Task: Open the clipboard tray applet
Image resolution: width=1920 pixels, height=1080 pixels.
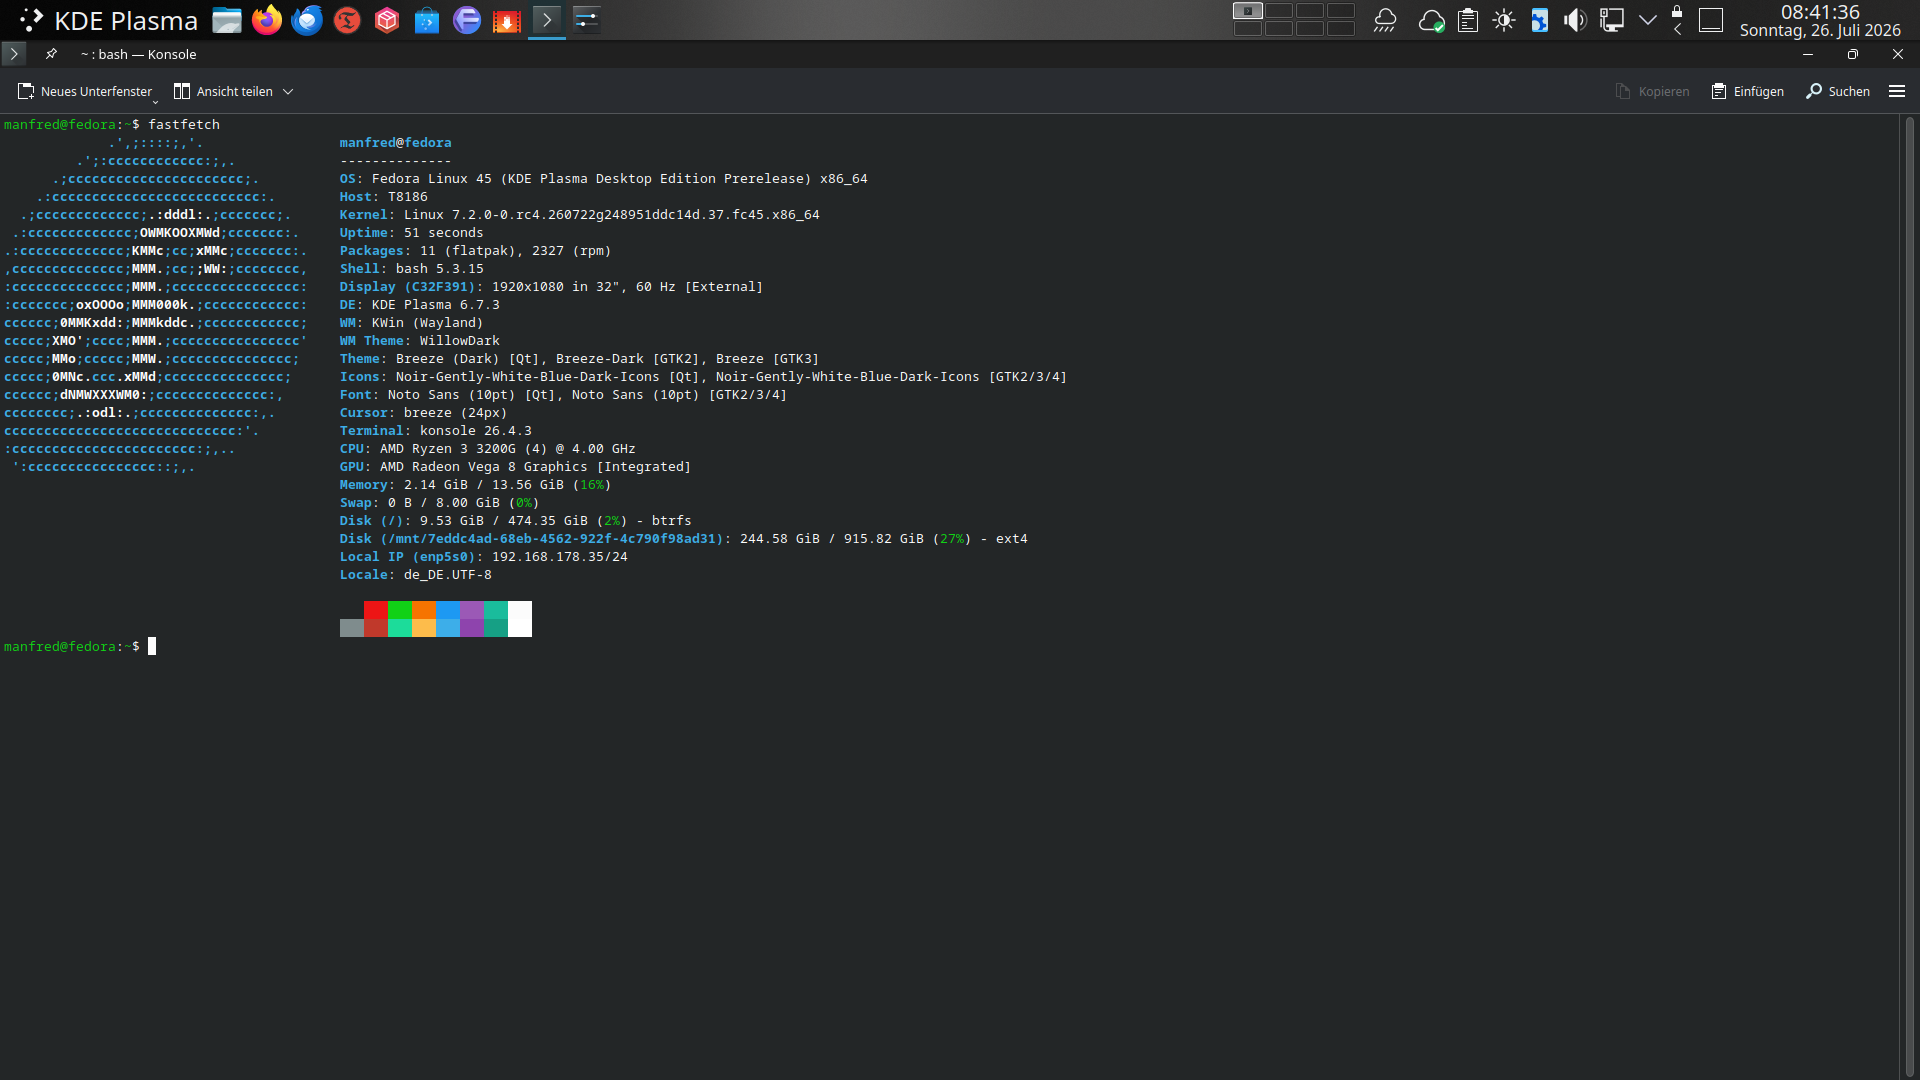Action: pos(1468,20)
